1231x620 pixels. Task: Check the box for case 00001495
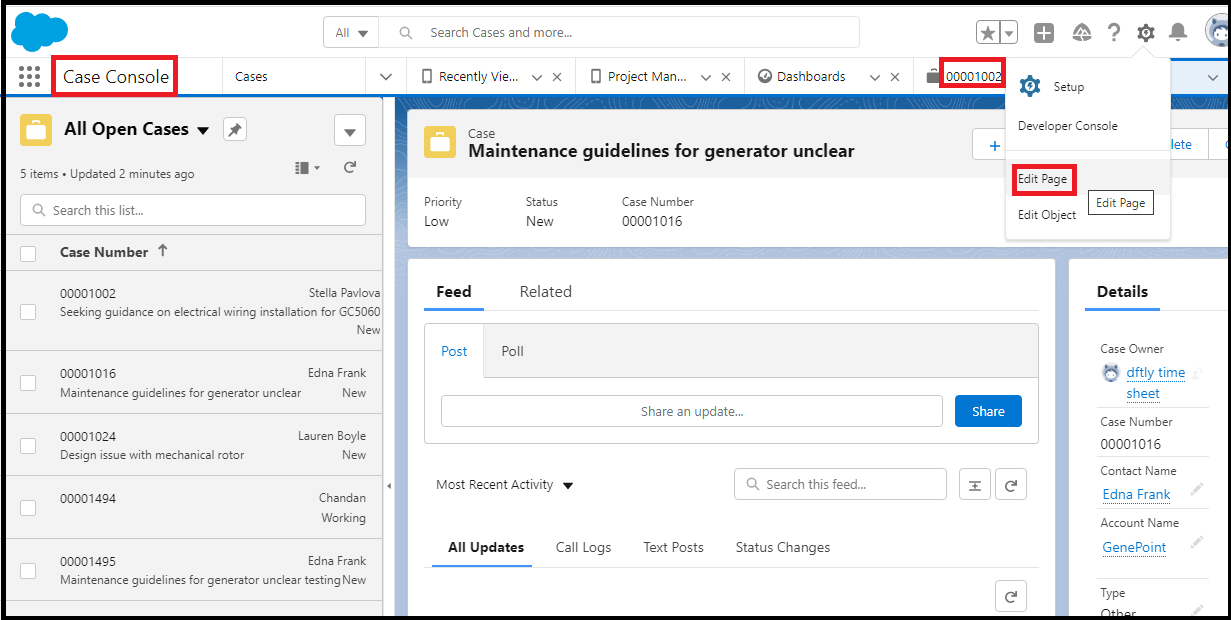pos(28,571)
